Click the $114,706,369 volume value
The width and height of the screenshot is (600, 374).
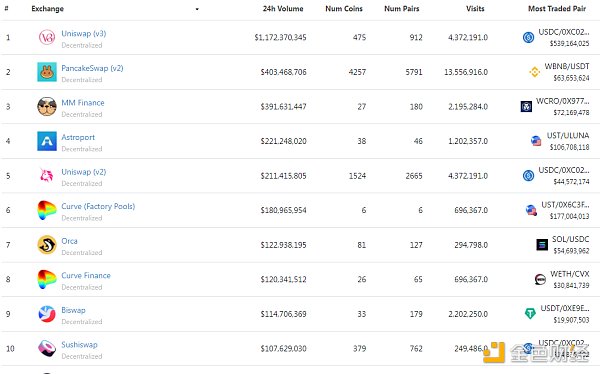point(284,314)
